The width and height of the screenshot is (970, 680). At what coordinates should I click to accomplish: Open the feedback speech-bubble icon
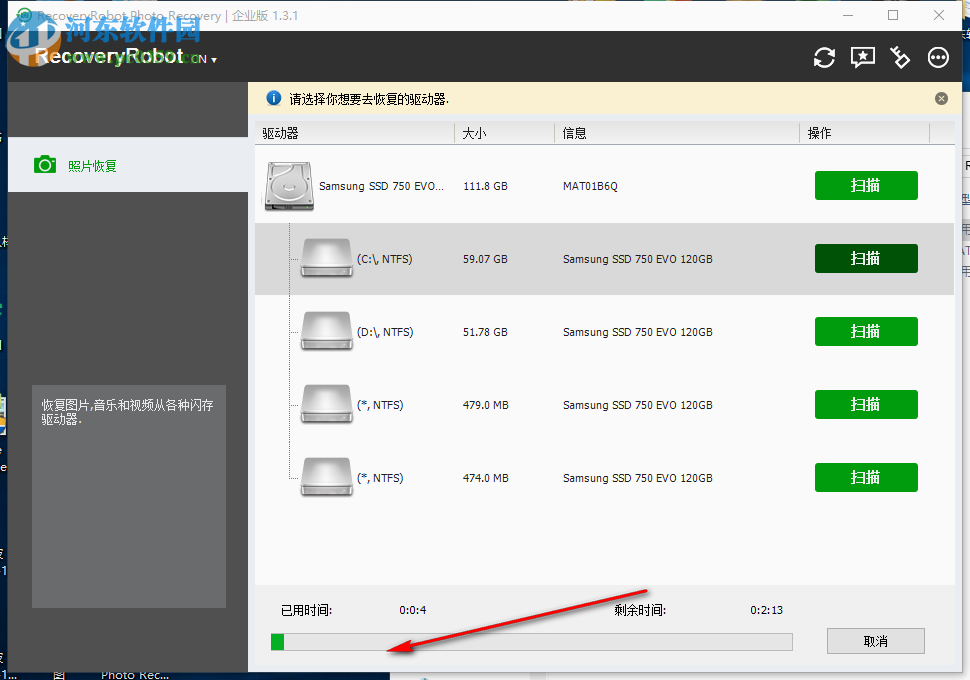point(861,57)
